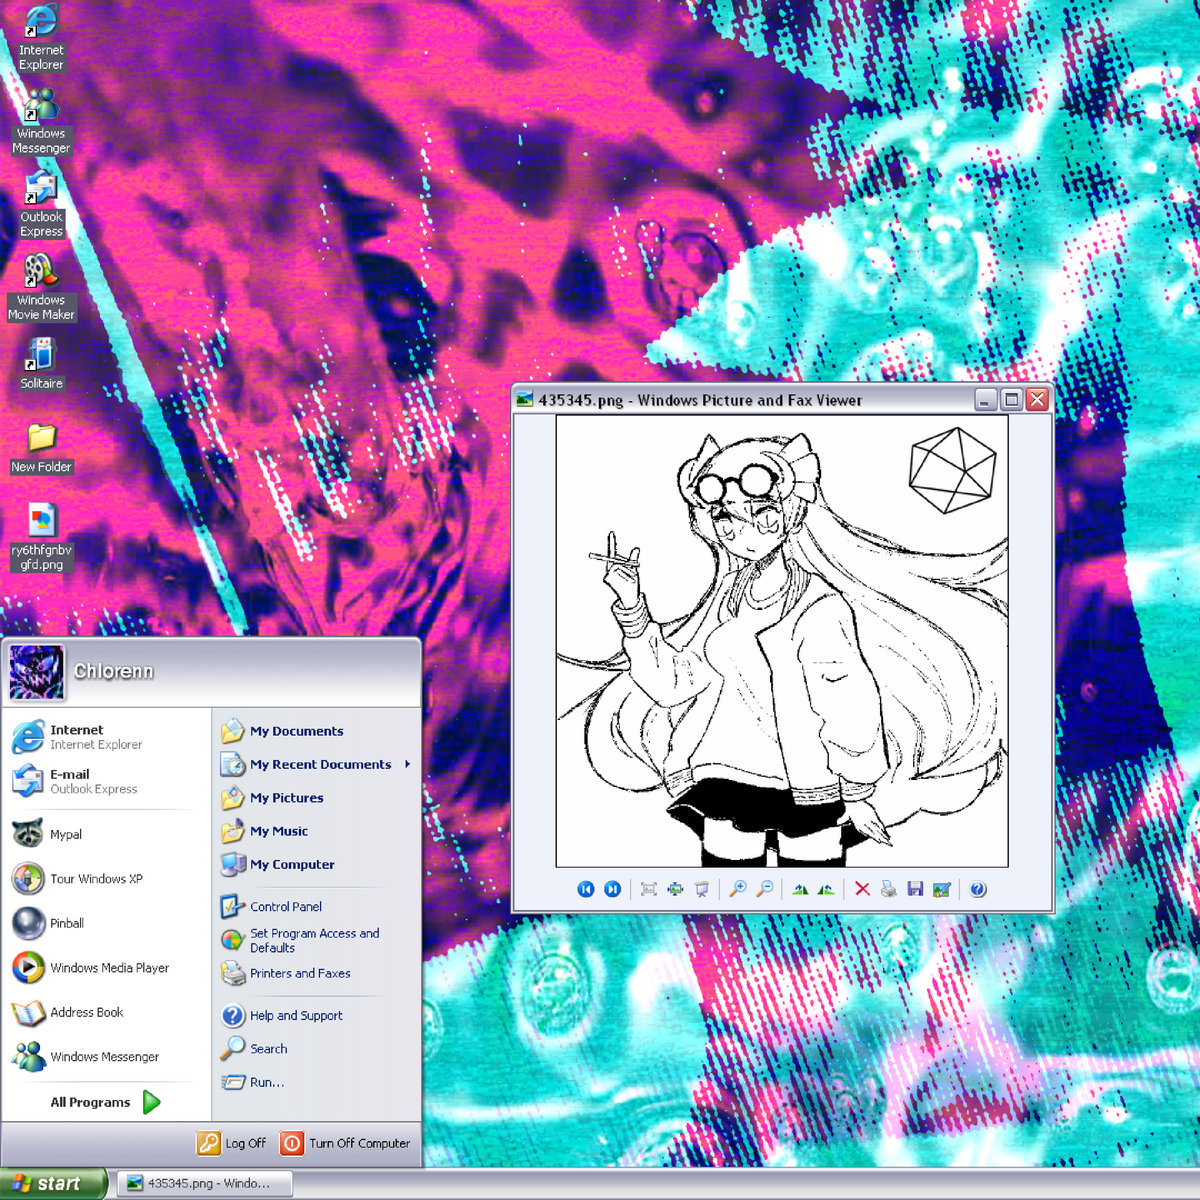
Task: Open the picture viewer's help icon
Action: pyautogui.click(x=978, y=889)
